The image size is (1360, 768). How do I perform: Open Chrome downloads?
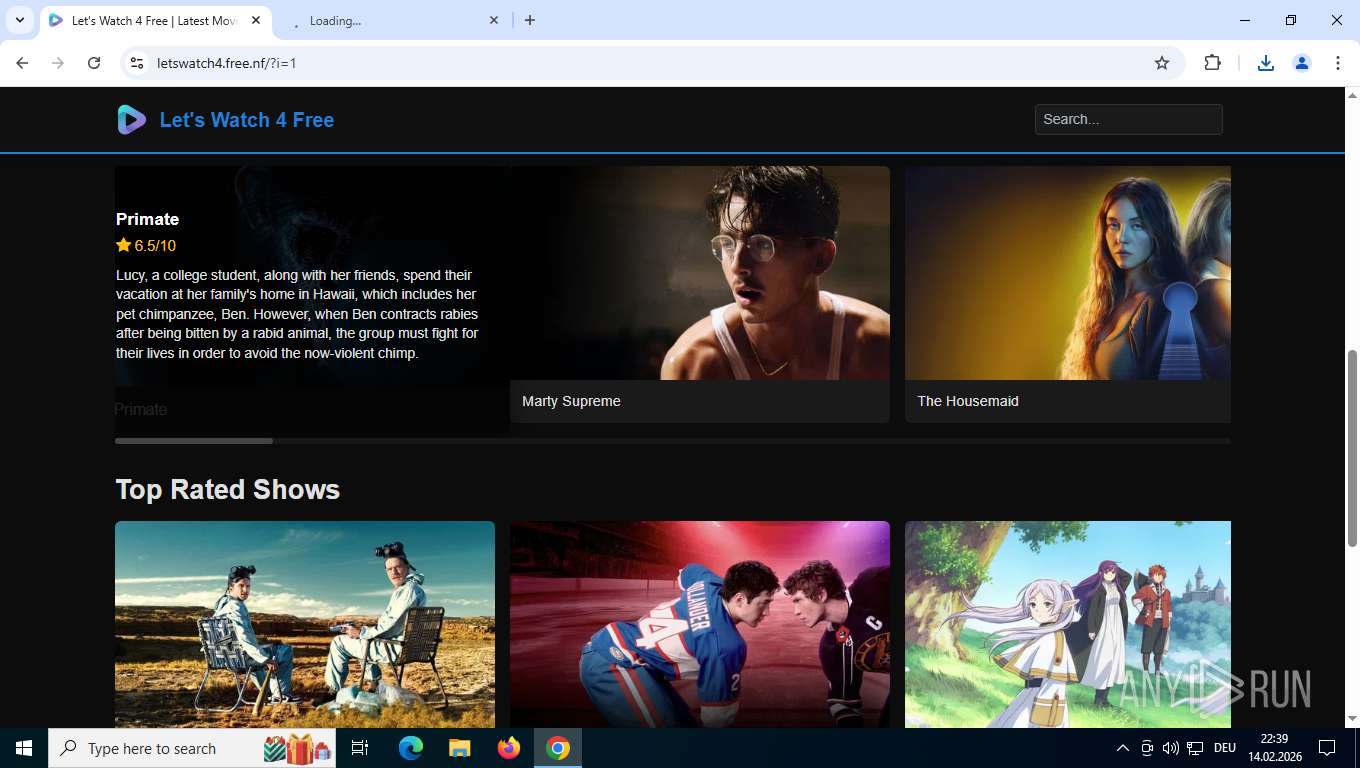tap(1265, 63)
